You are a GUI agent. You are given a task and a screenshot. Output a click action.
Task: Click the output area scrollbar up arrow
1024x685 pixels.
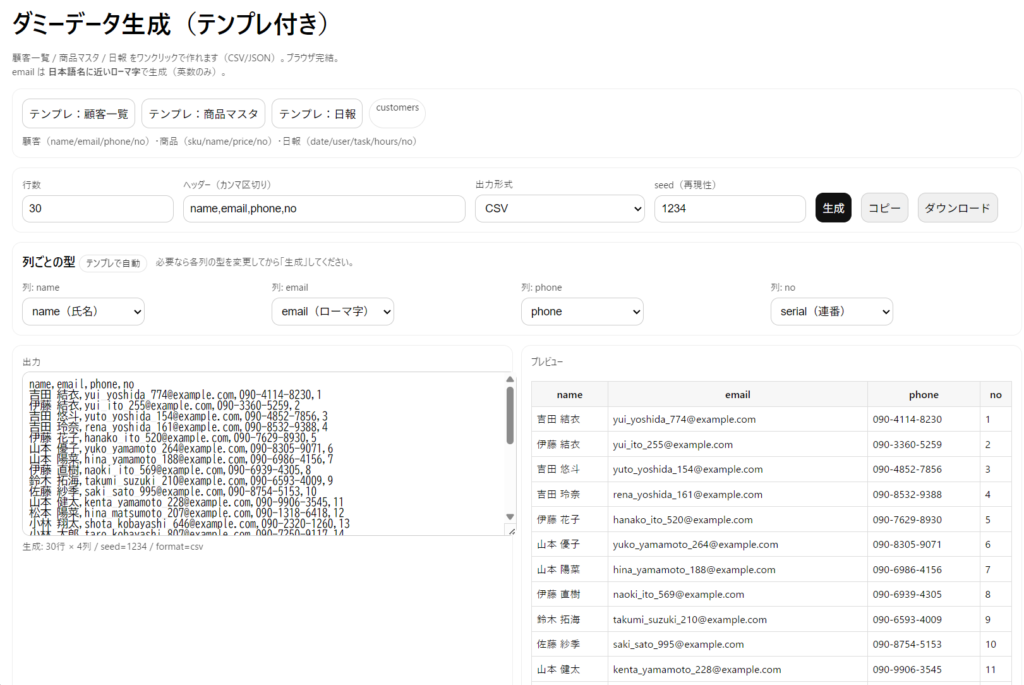[x=510, y=380]
